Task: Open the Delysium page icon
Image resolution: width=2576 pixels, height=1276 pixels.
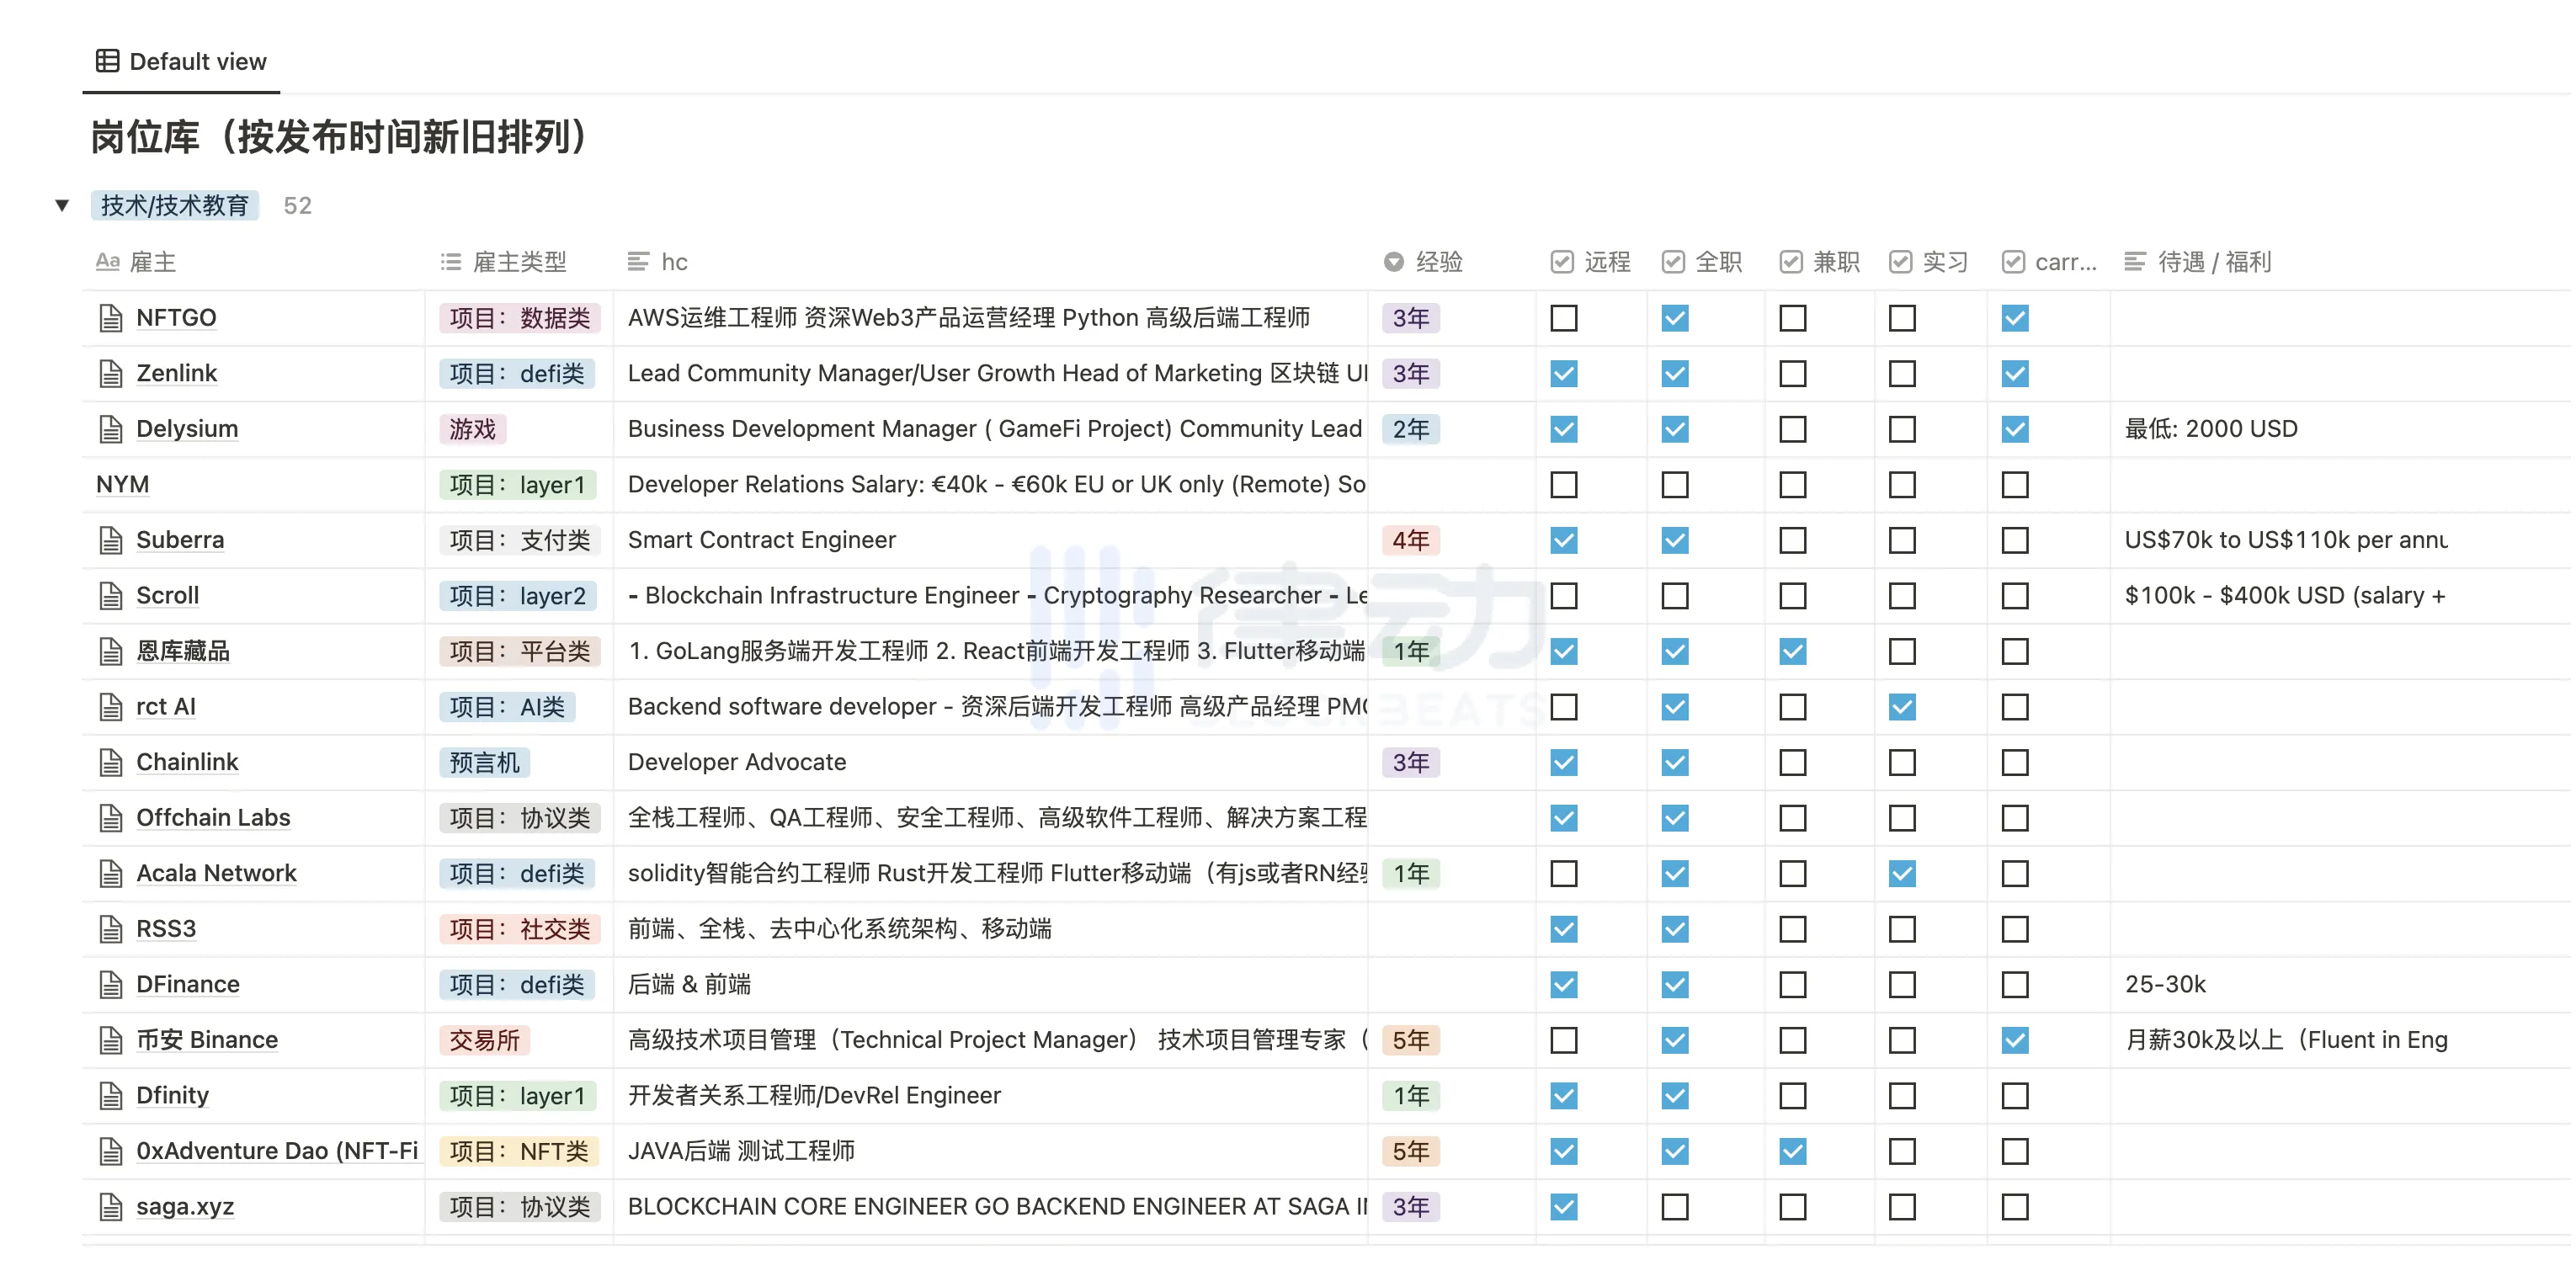Action: (111, 429)
